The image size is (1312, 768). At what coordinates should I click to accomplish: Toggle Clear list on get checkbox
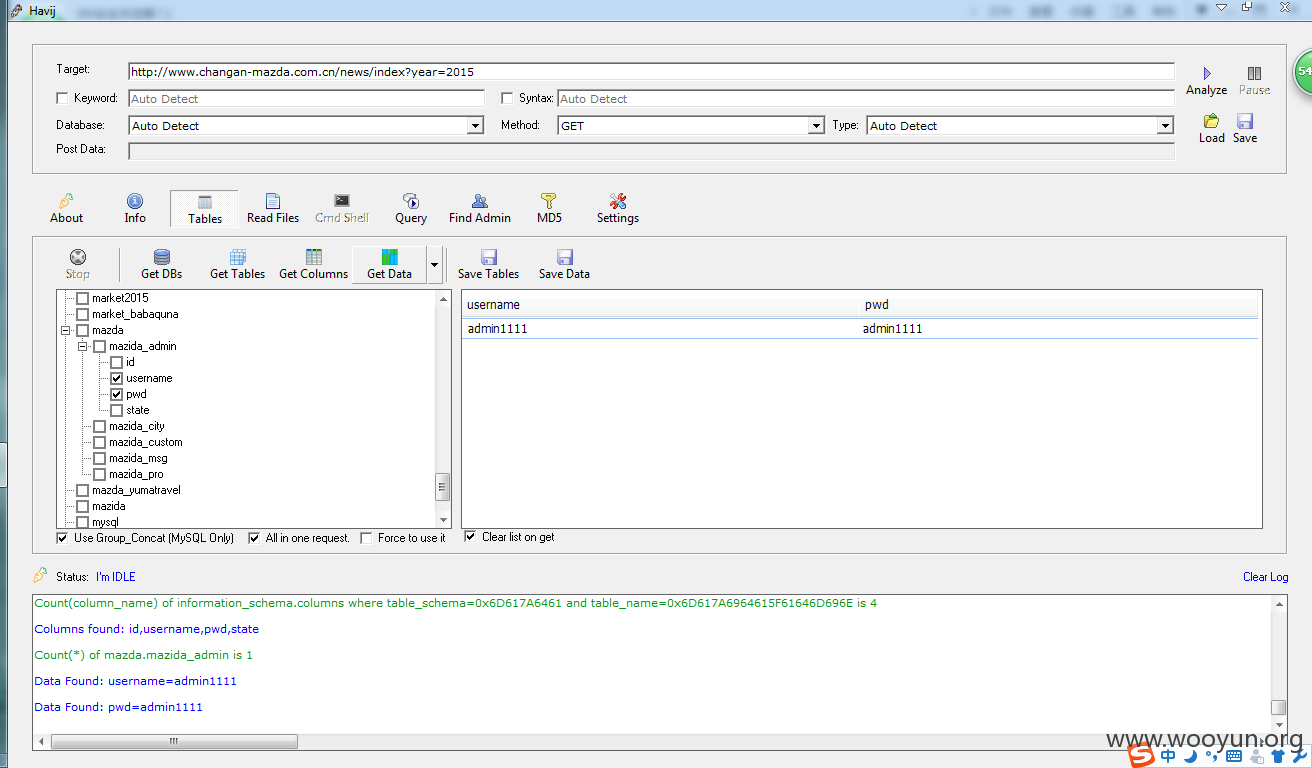tap(470, 537)
